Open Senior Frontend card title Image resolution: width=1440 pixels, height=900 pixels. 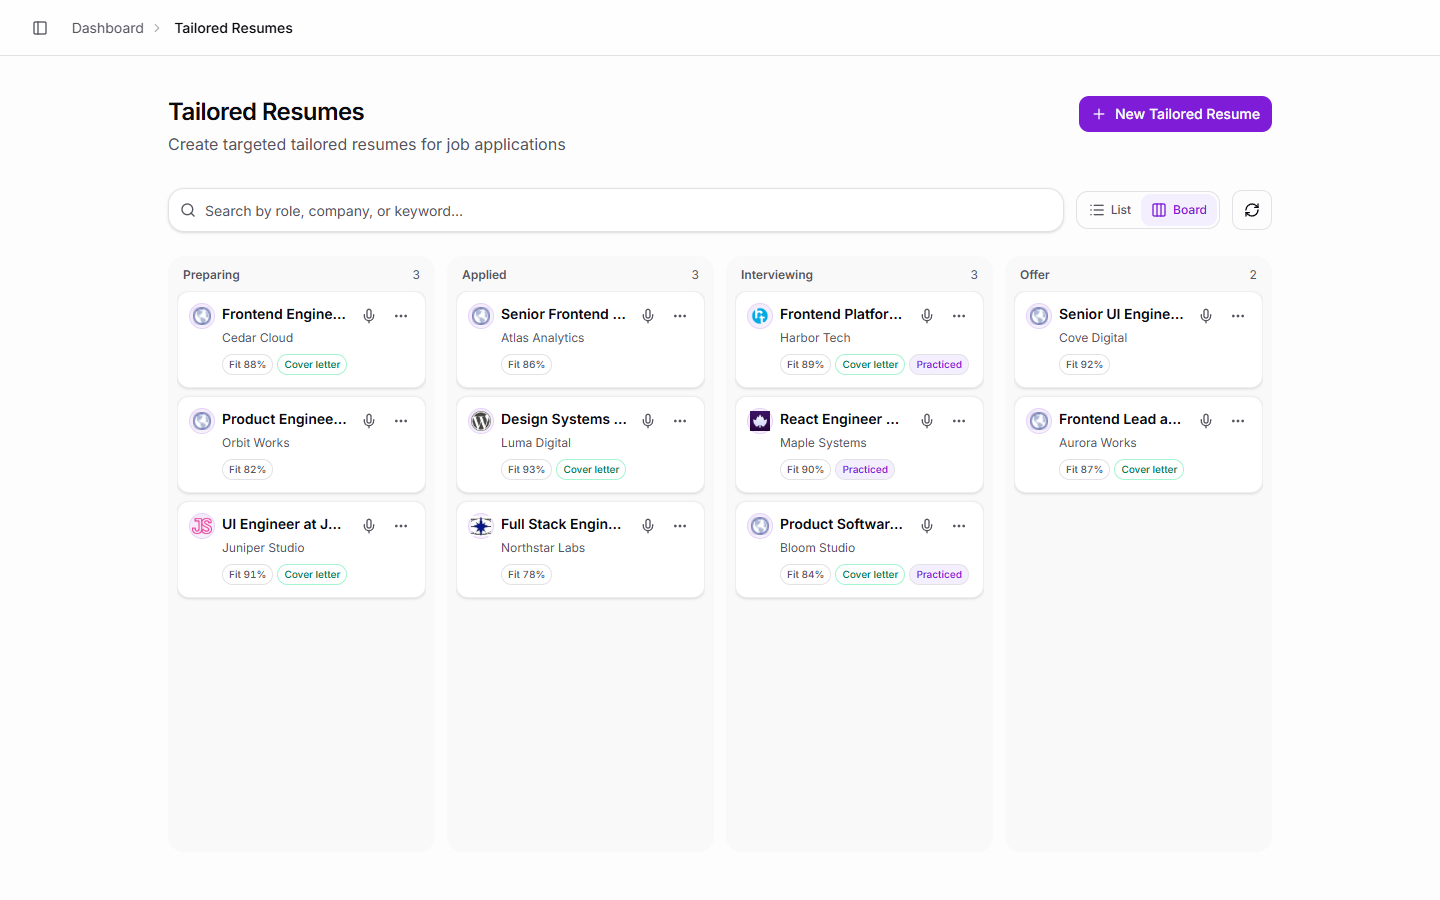(x=563, y=314)
